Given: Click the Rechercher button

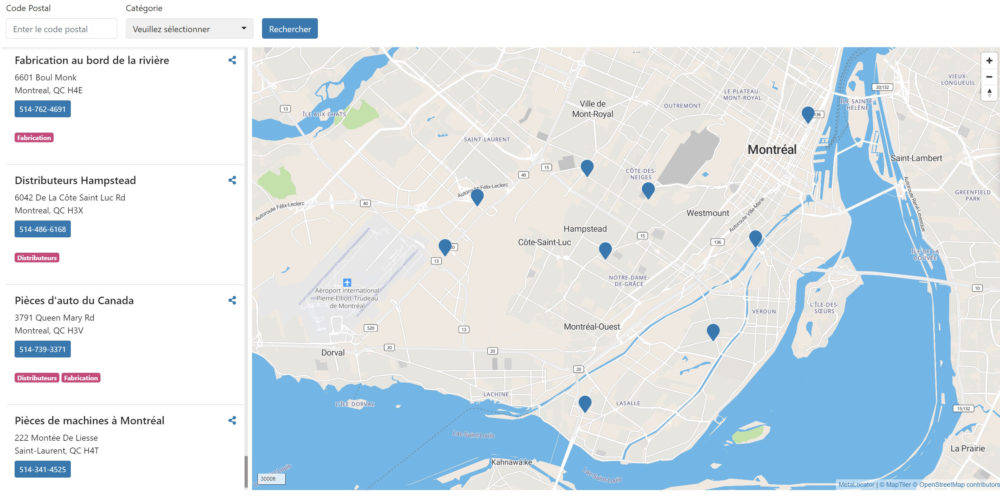Looking at the screenshot, I should pyautogui.click(x=290, y=29).
